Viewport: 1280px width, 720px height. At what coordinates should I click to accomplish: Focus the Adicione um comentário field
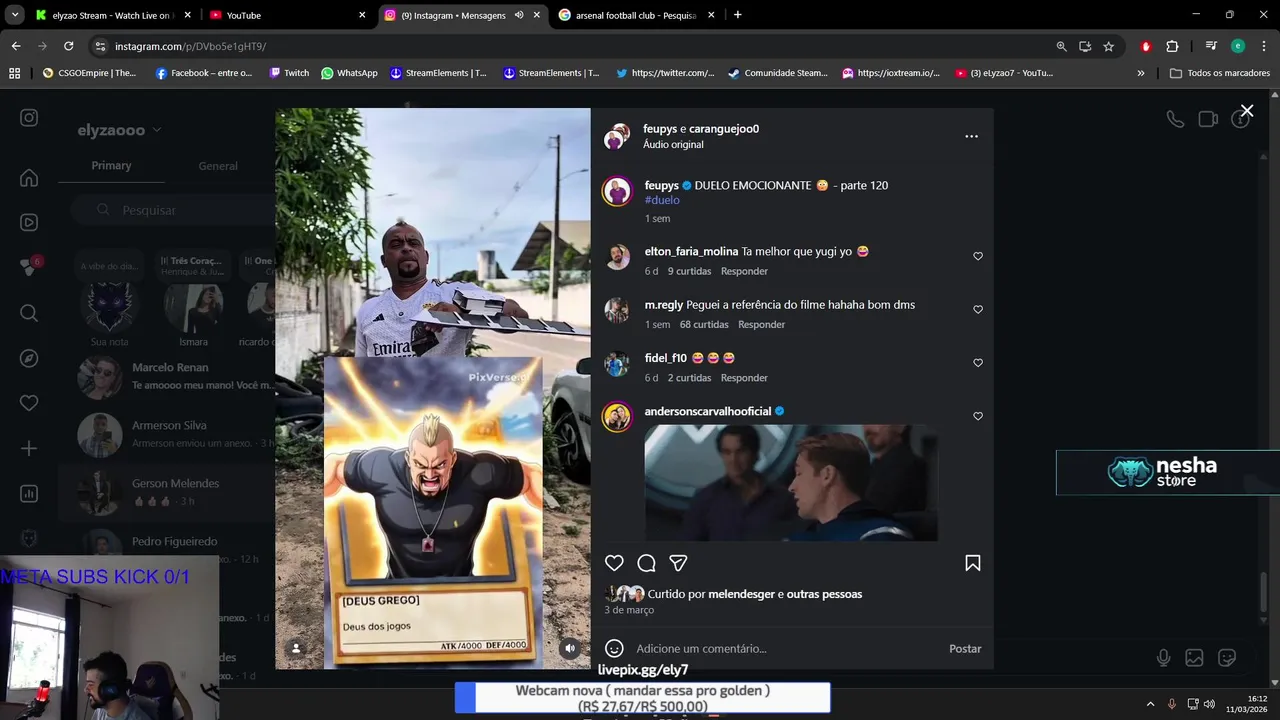(785, 648)
